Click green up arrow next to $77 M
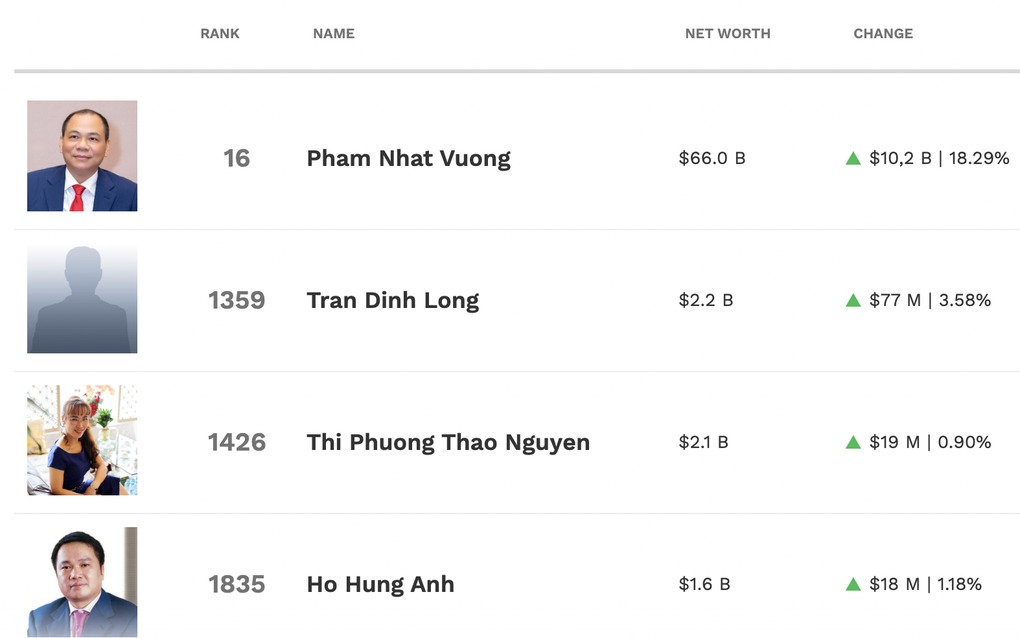 point(853,300)
